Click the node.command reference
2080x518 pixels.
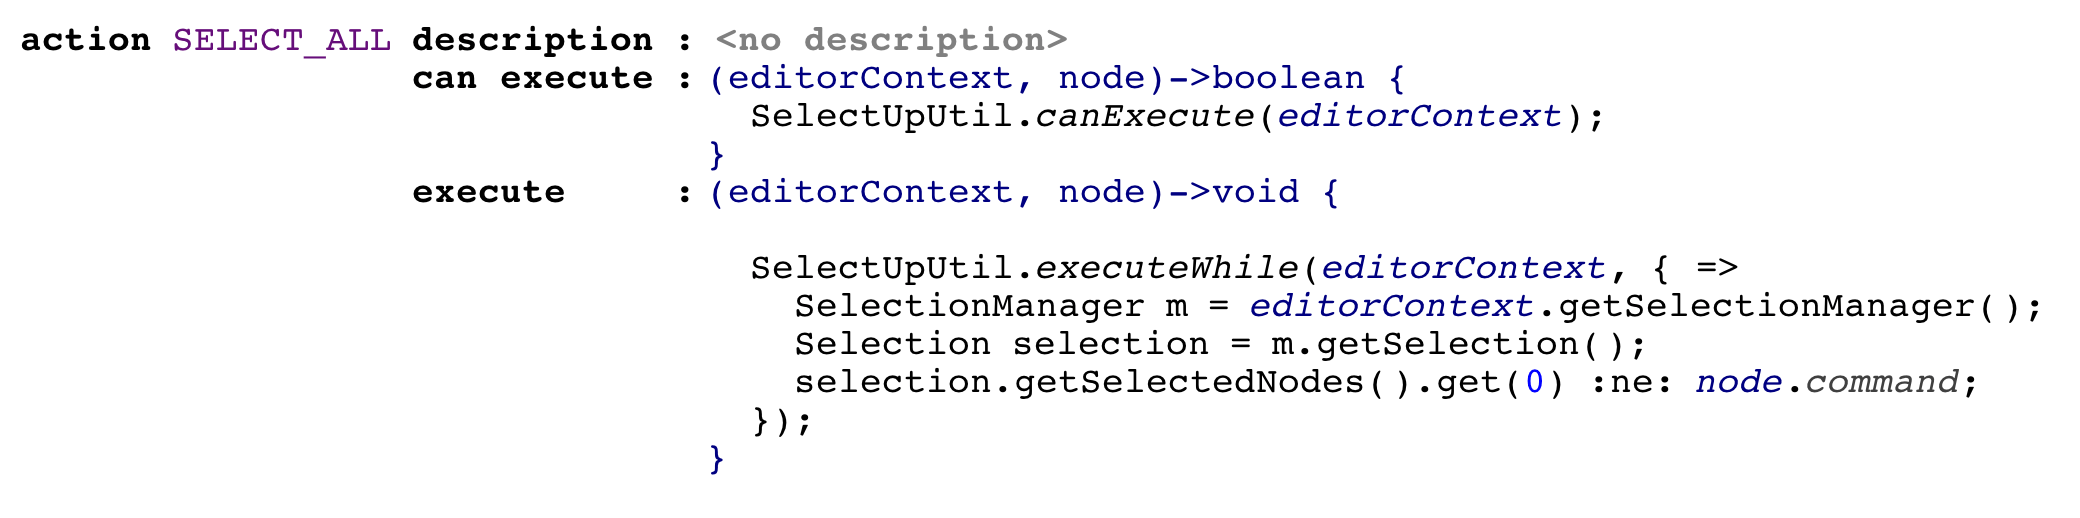click(1826, 383)
